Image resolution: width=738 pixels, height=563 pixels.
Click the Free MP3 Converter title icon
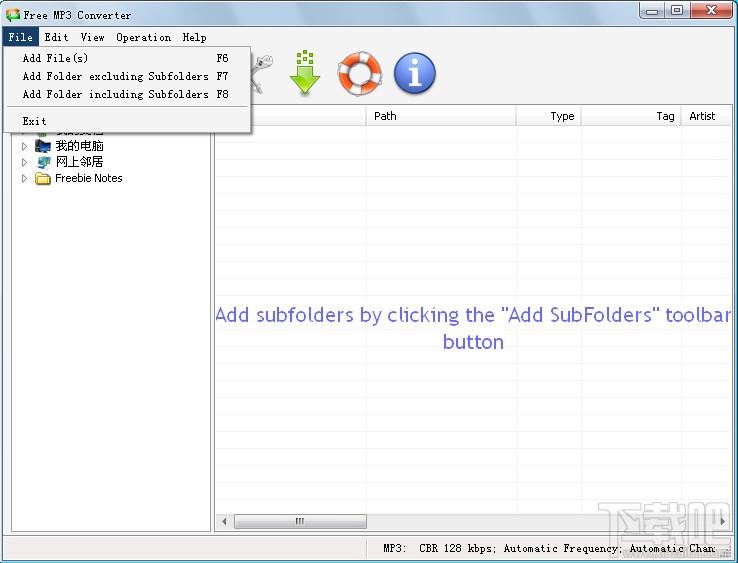tap(12, 15)
